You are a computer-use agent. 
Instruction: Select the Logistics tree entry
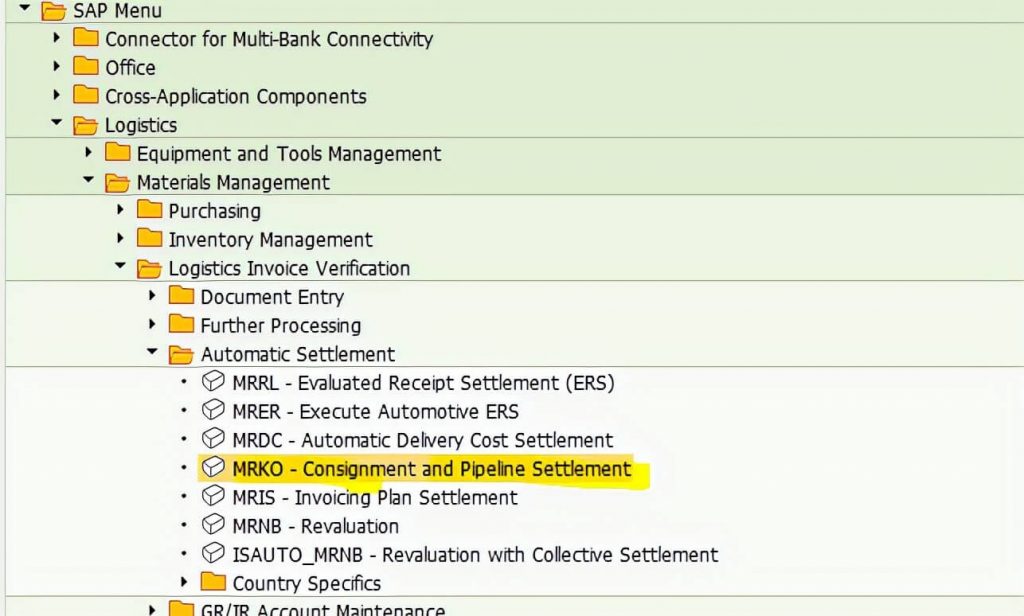pos(141,125)
